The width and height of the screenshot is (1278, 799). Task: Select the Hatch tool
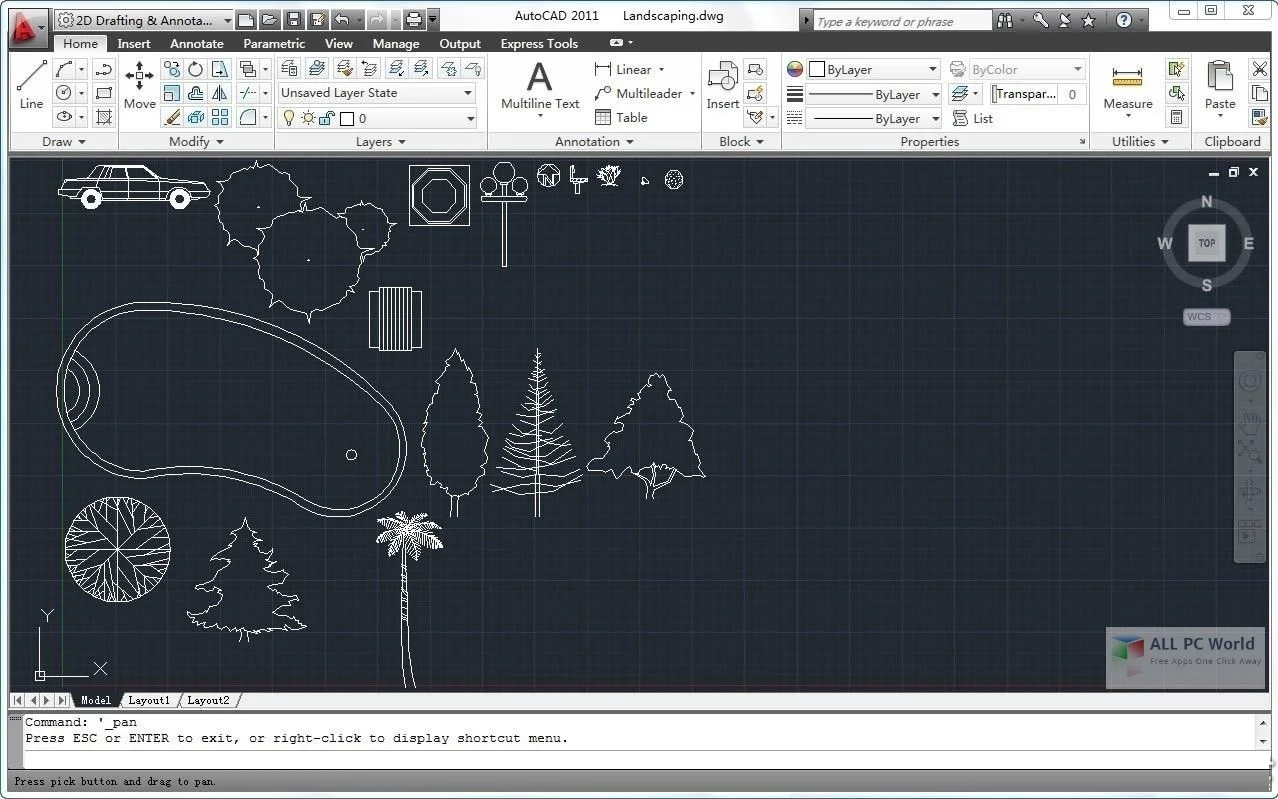(103, 117)
